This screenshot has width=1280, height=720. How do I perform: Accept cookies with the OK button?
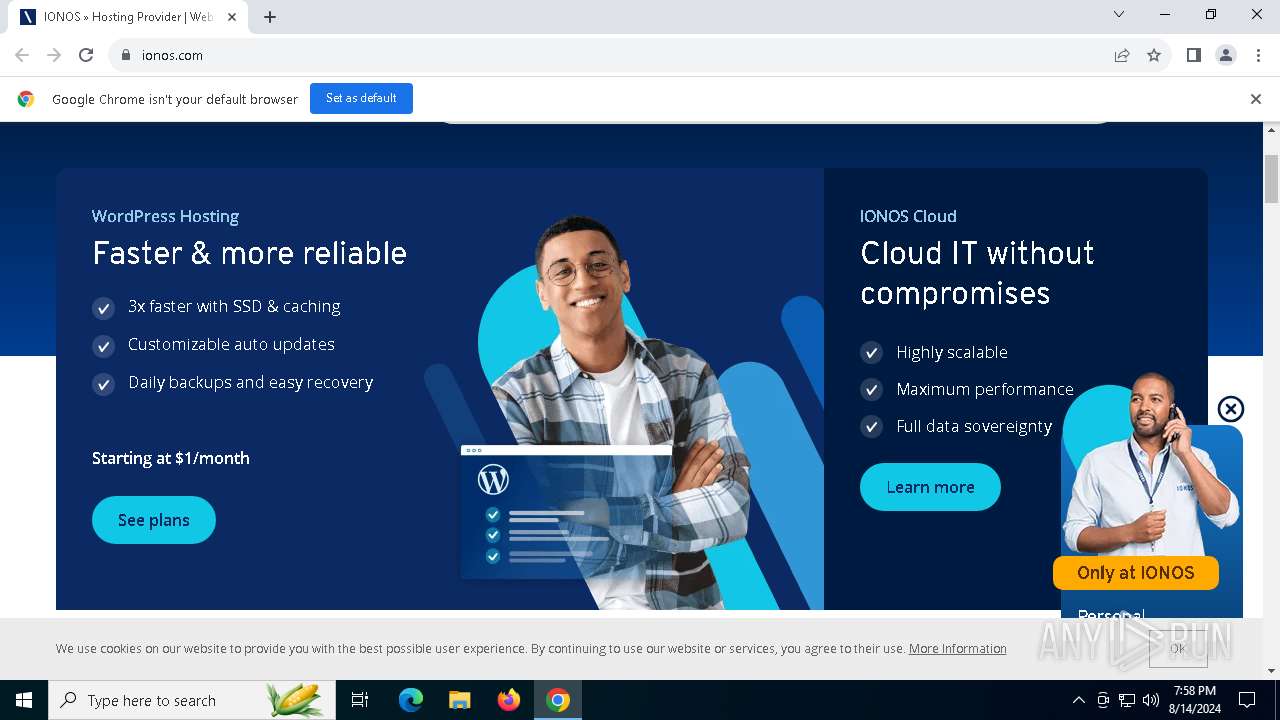(x=1178, y=649)
